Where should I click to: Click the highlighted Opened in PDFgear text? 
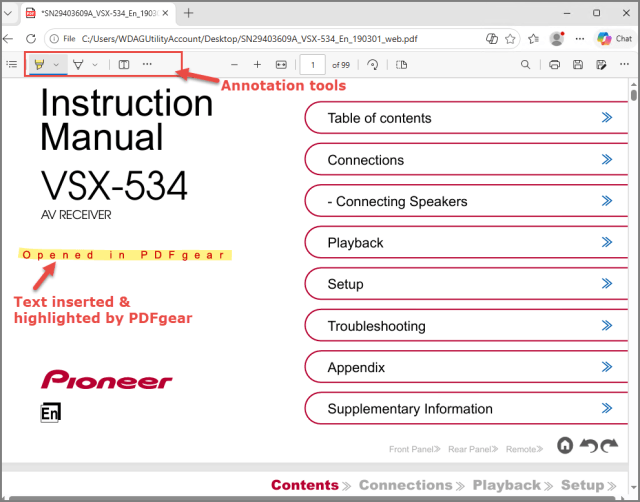125,255
